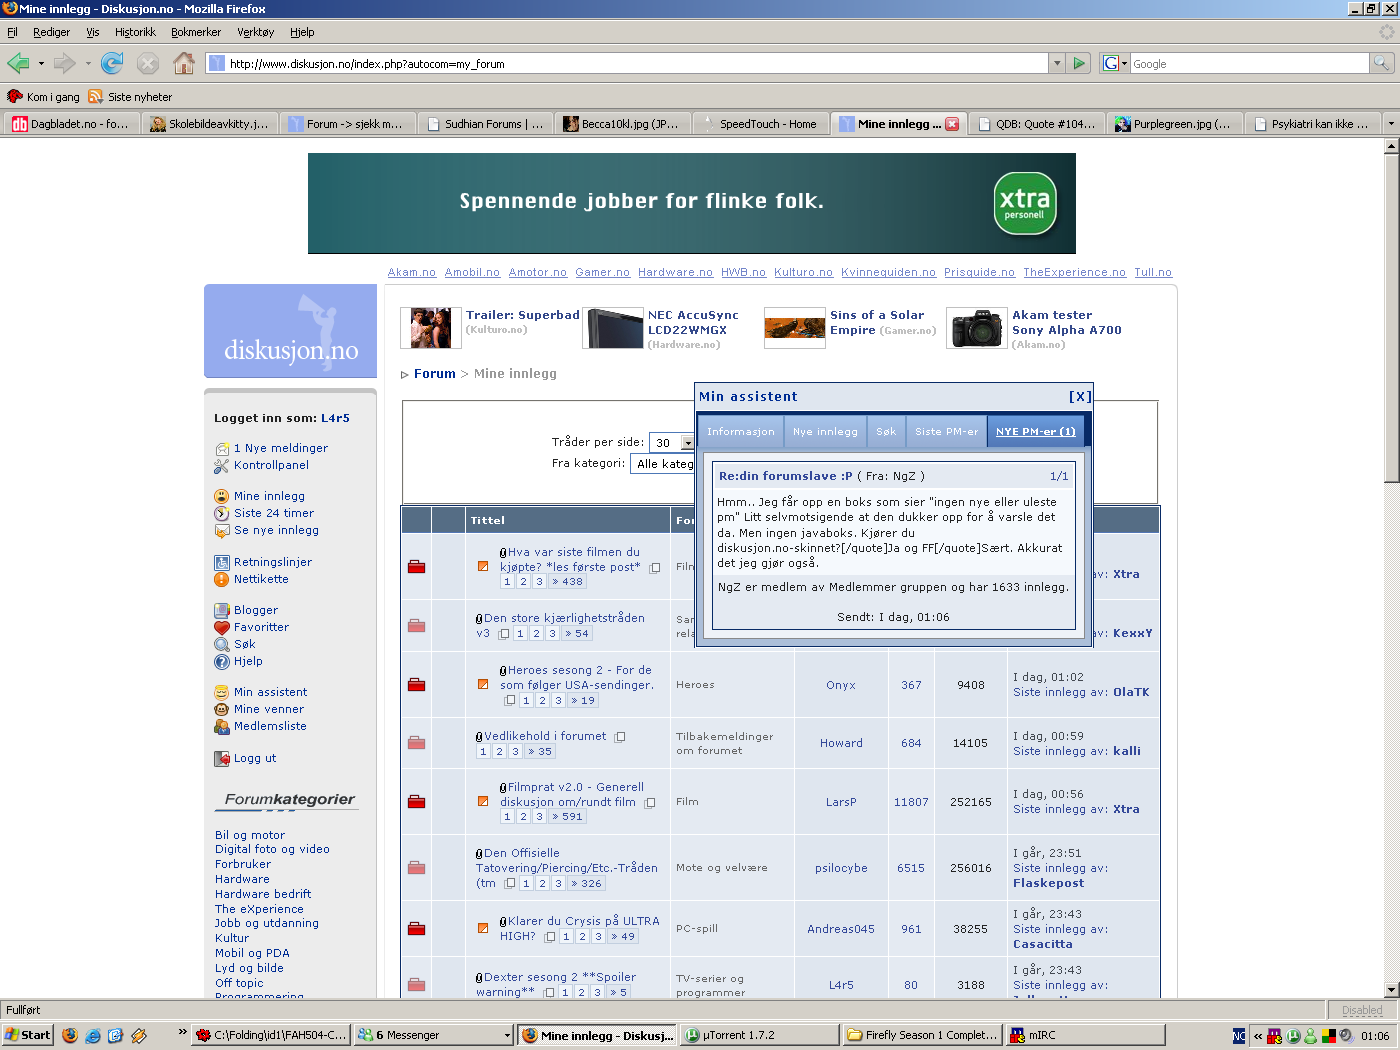Click the Forum breadcrumb link
The height and width of the screenshot is (1050, 1400).
(x=435, y=374)
